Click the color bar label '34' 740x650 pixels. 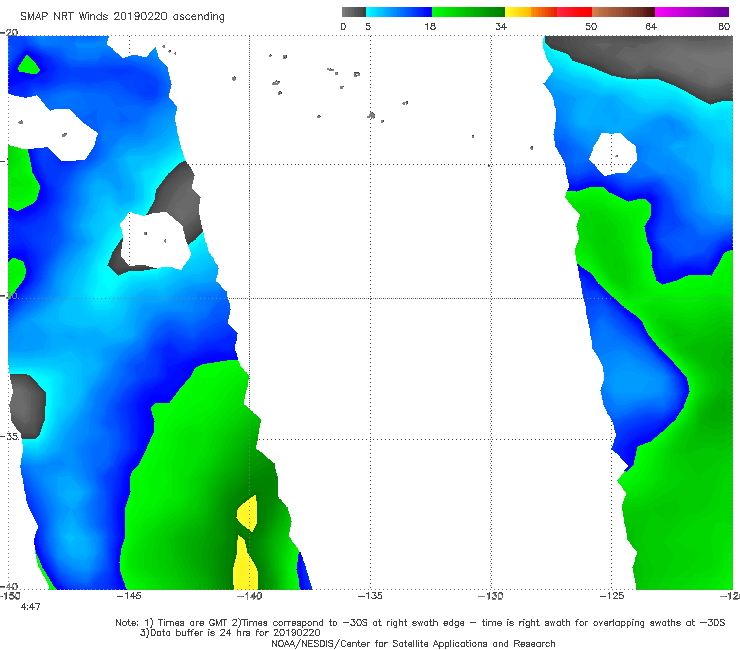[501, 26]
